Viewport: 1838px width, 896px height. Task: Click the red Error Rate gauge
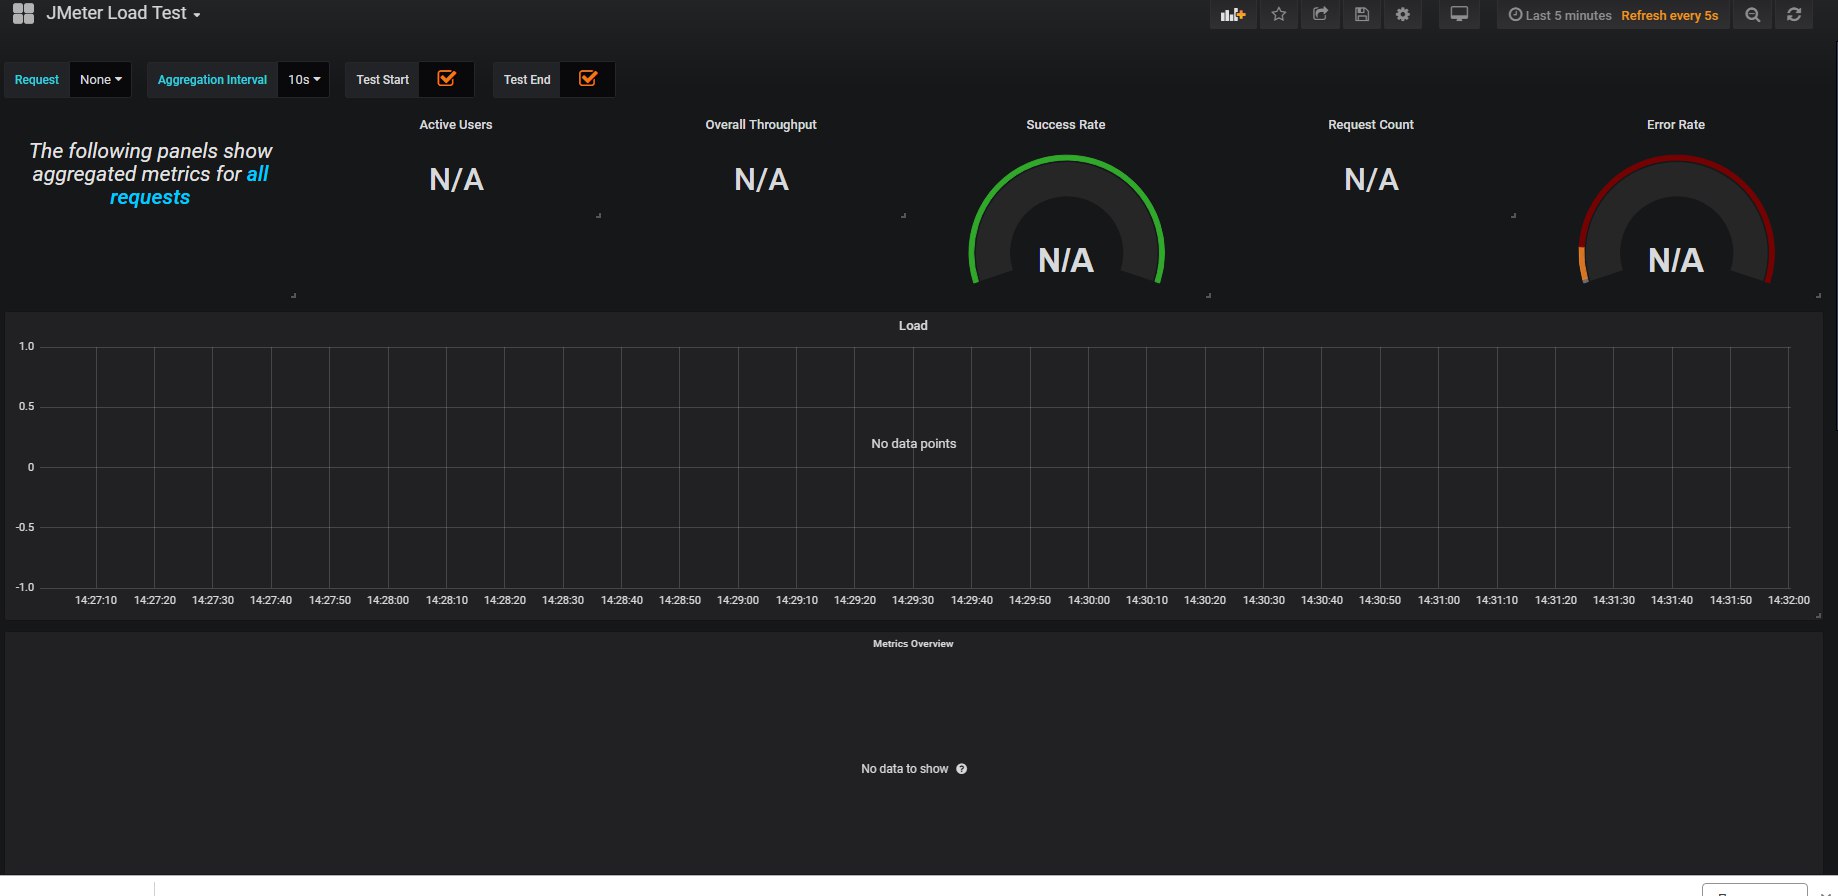(x=1676, y=219)
